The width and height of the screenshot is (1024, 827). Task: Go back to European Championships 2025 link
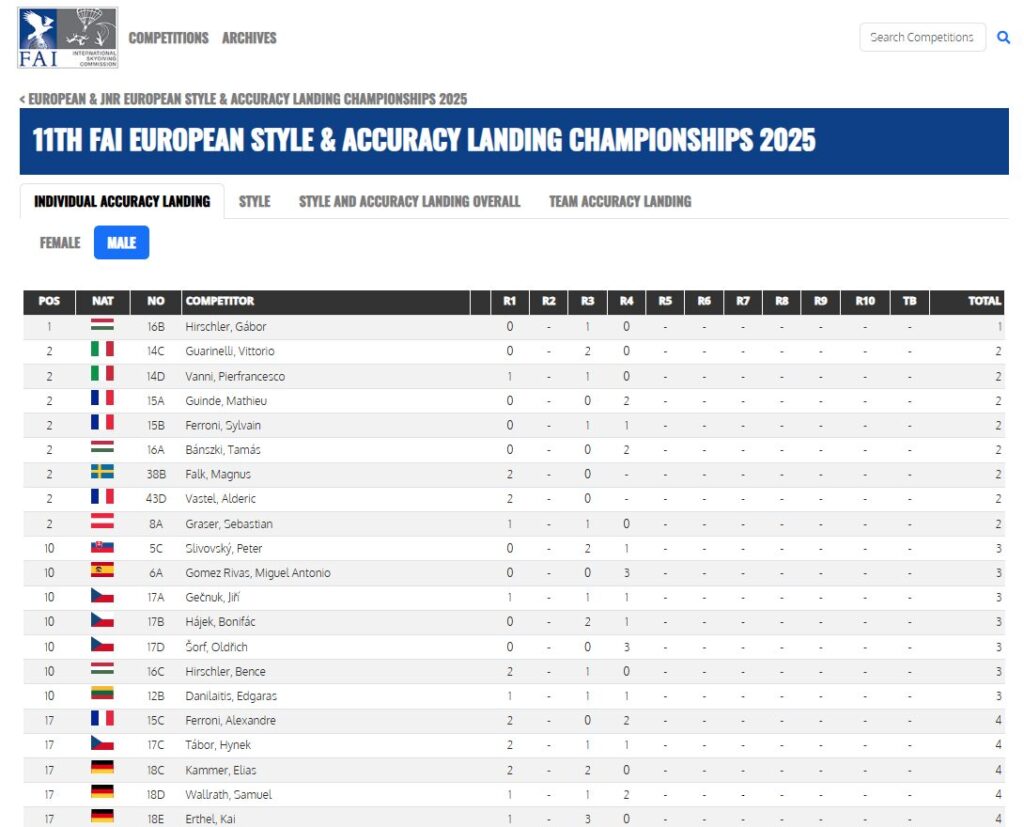[243, 99]
